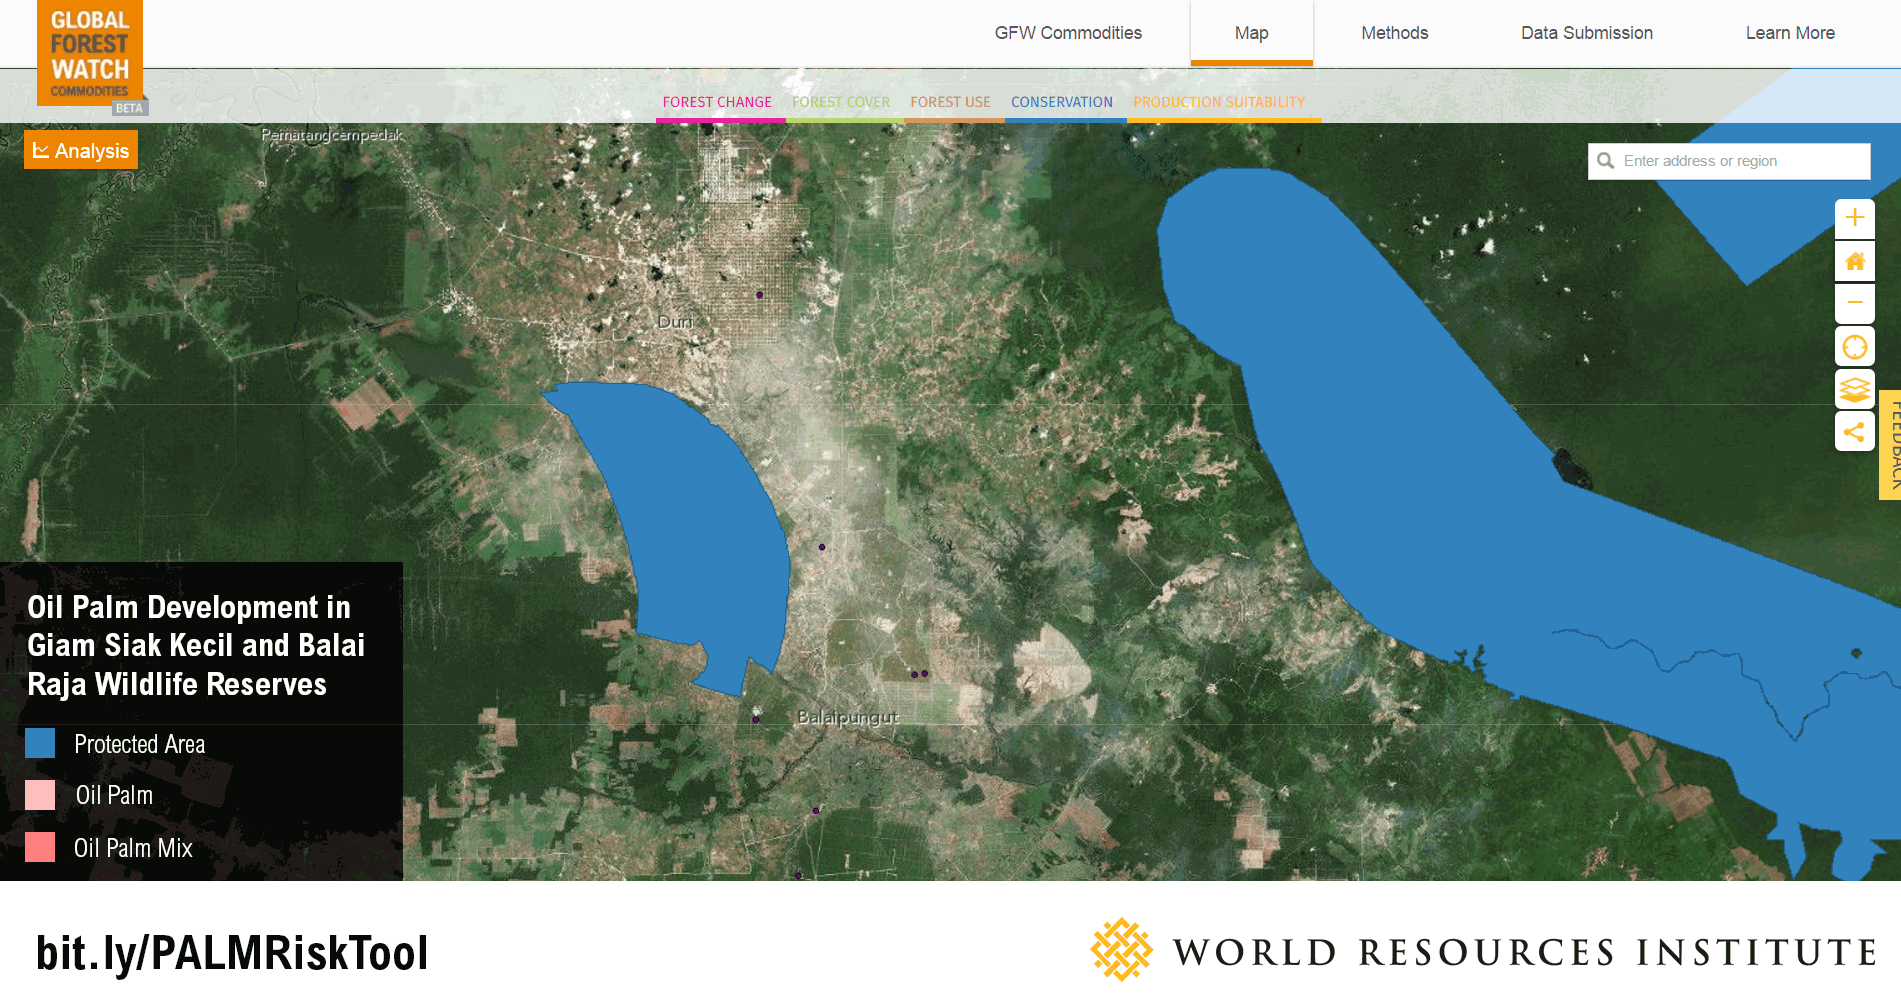Expand the Forest Use layer menu
The image size is (1901, 1008).
[x=950, y=102]
